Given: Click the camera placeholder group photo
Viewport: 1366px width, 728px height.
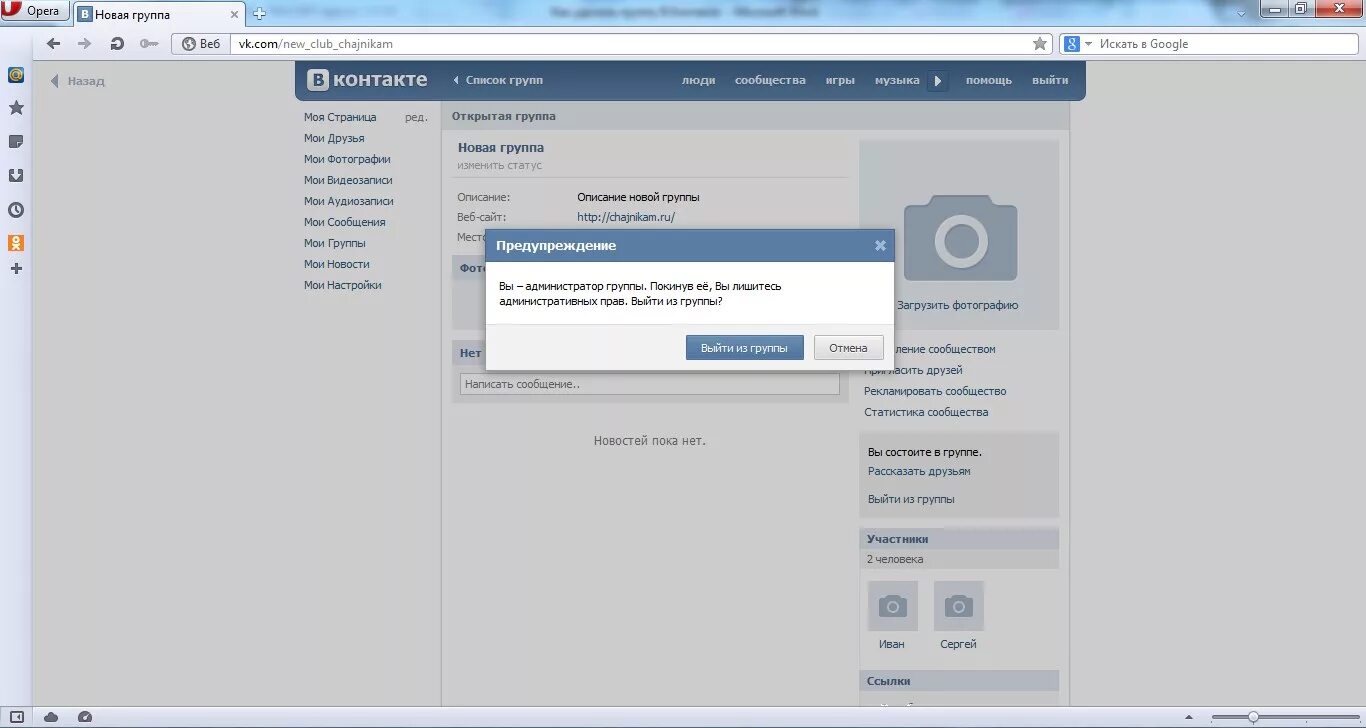Looking at the screenshot, I should [960, 238].
